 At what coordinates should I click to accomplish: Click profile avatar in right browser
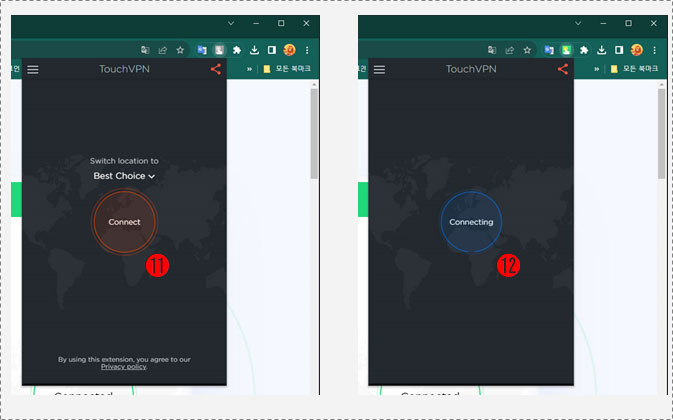637,50
